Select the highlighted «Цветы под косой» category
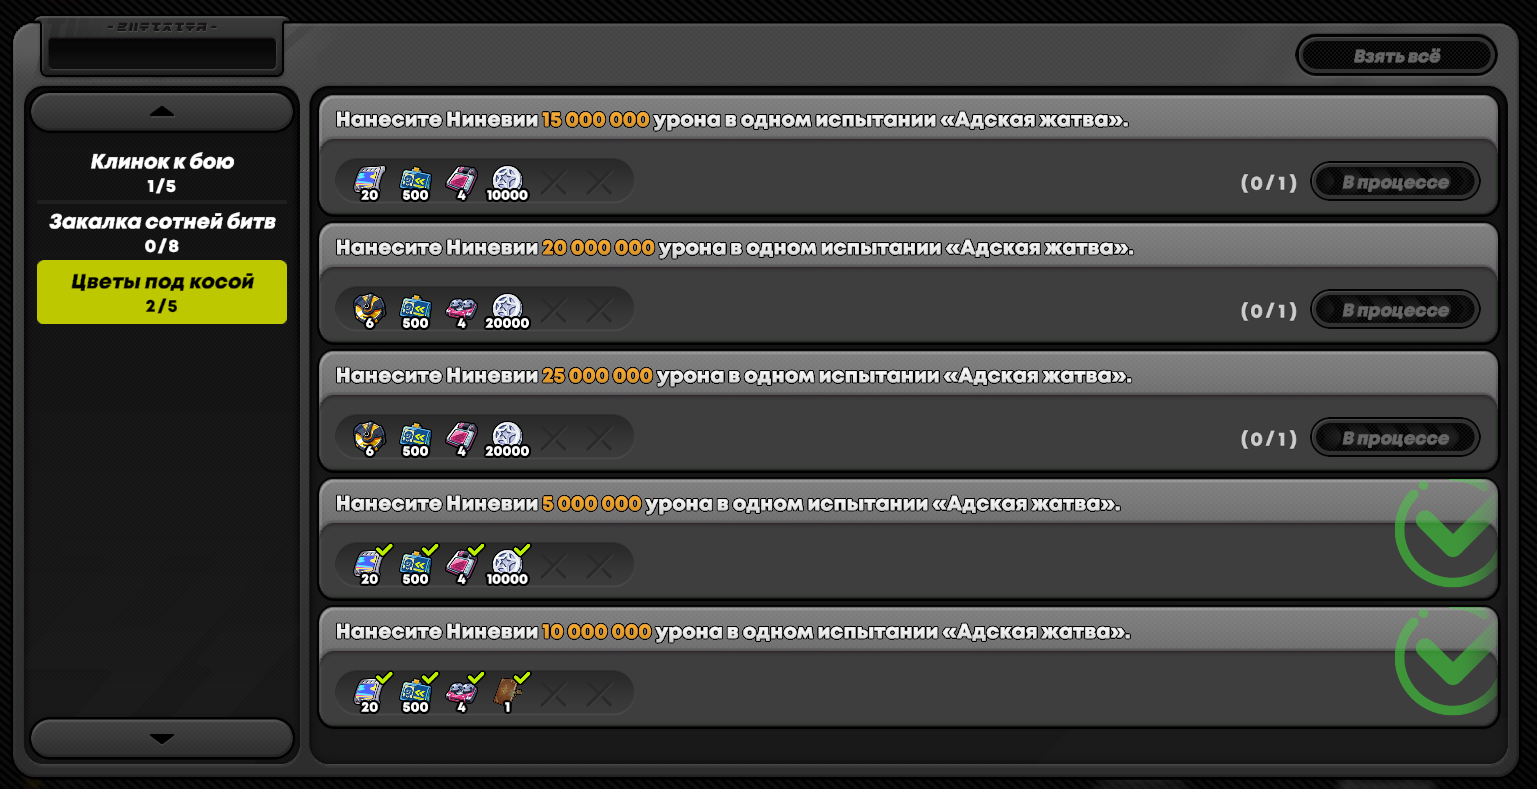 point(162,292)
